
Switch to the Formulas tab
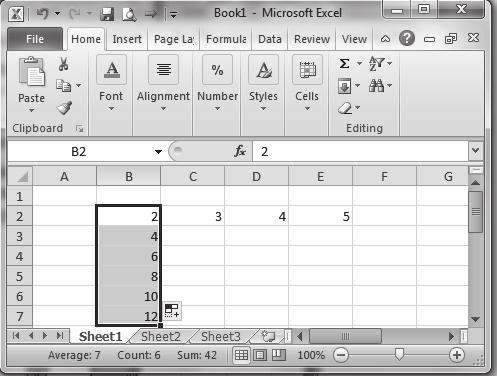226,39
